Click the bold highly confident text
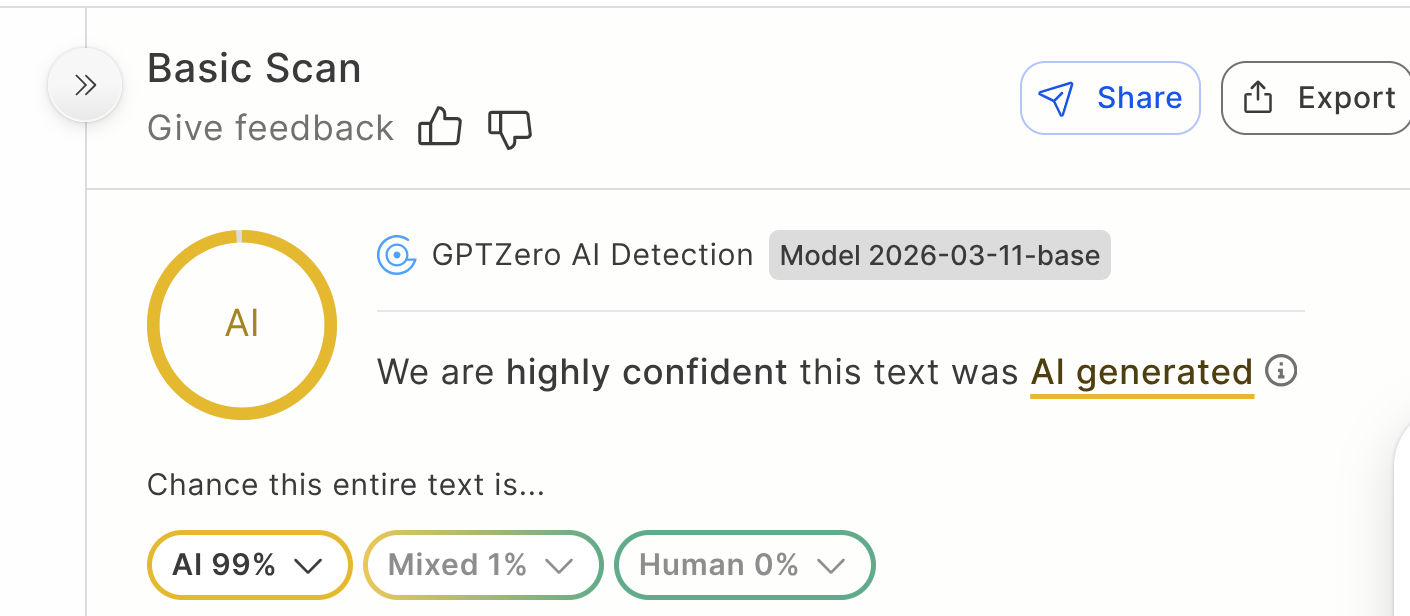Viewport: 1410px width, 616px height. (x=646, y=373)
